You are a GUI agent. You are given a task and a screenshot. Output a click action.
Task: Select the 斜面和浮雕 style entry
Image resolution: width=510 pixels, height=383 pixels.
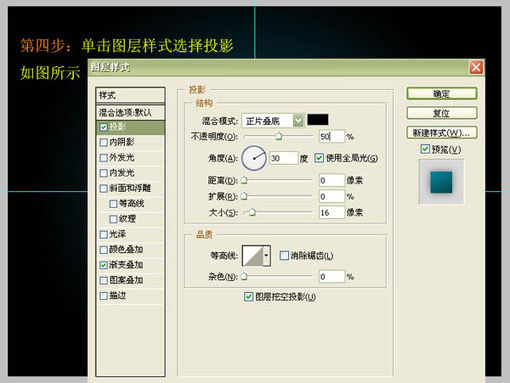point(130,188)
